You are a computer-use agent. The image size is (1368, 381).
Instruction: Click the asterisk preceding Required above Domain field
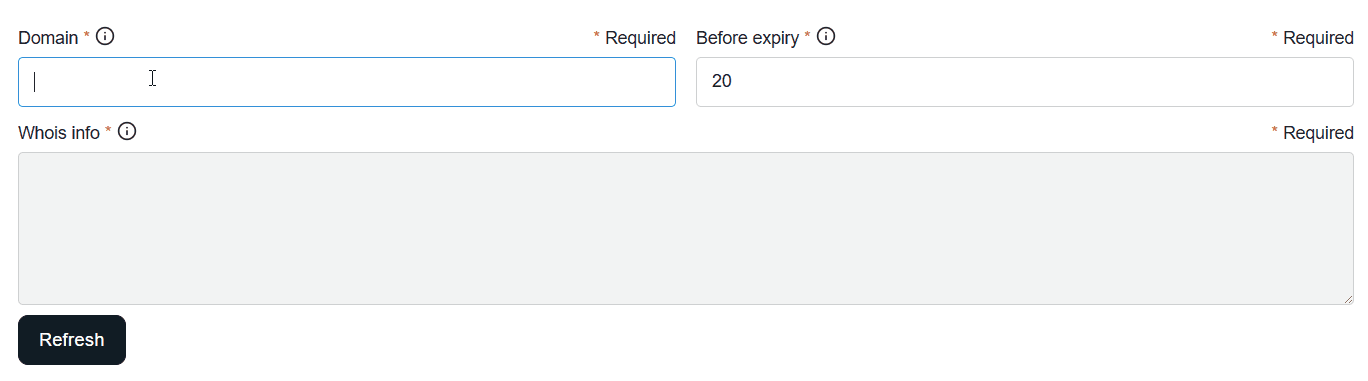click(x=597, y=36)
